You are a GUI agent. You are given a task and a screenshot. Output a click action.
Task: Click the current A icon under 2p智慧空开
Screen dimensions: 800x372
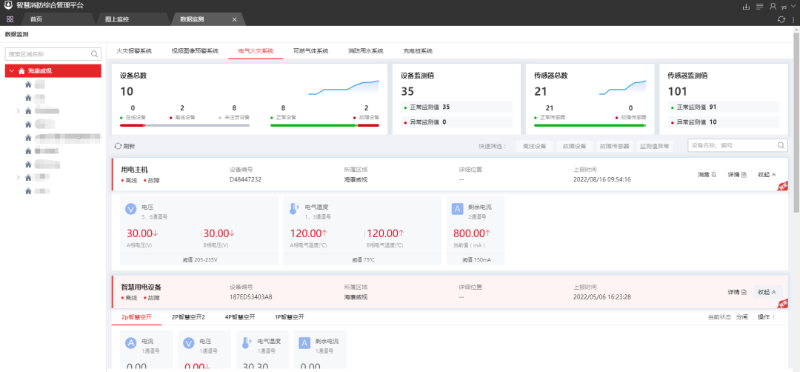pos(131,343)
